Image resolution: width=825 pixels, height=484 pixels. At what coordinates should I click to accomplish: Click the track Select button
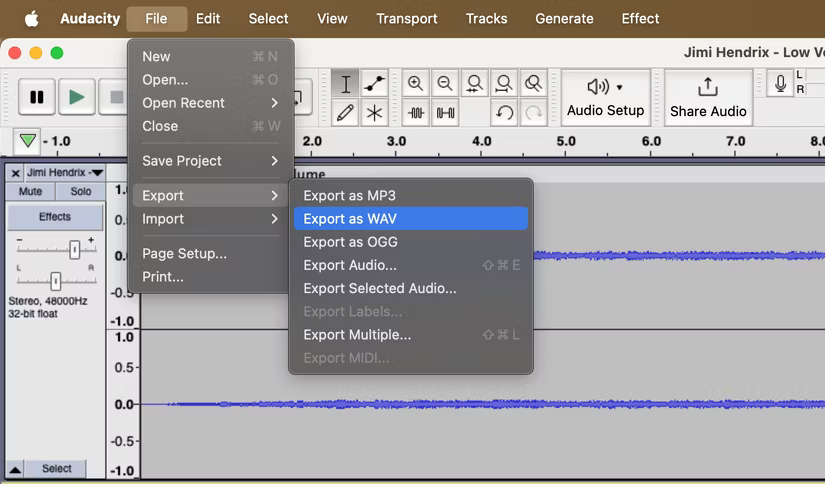pos(56,468)
